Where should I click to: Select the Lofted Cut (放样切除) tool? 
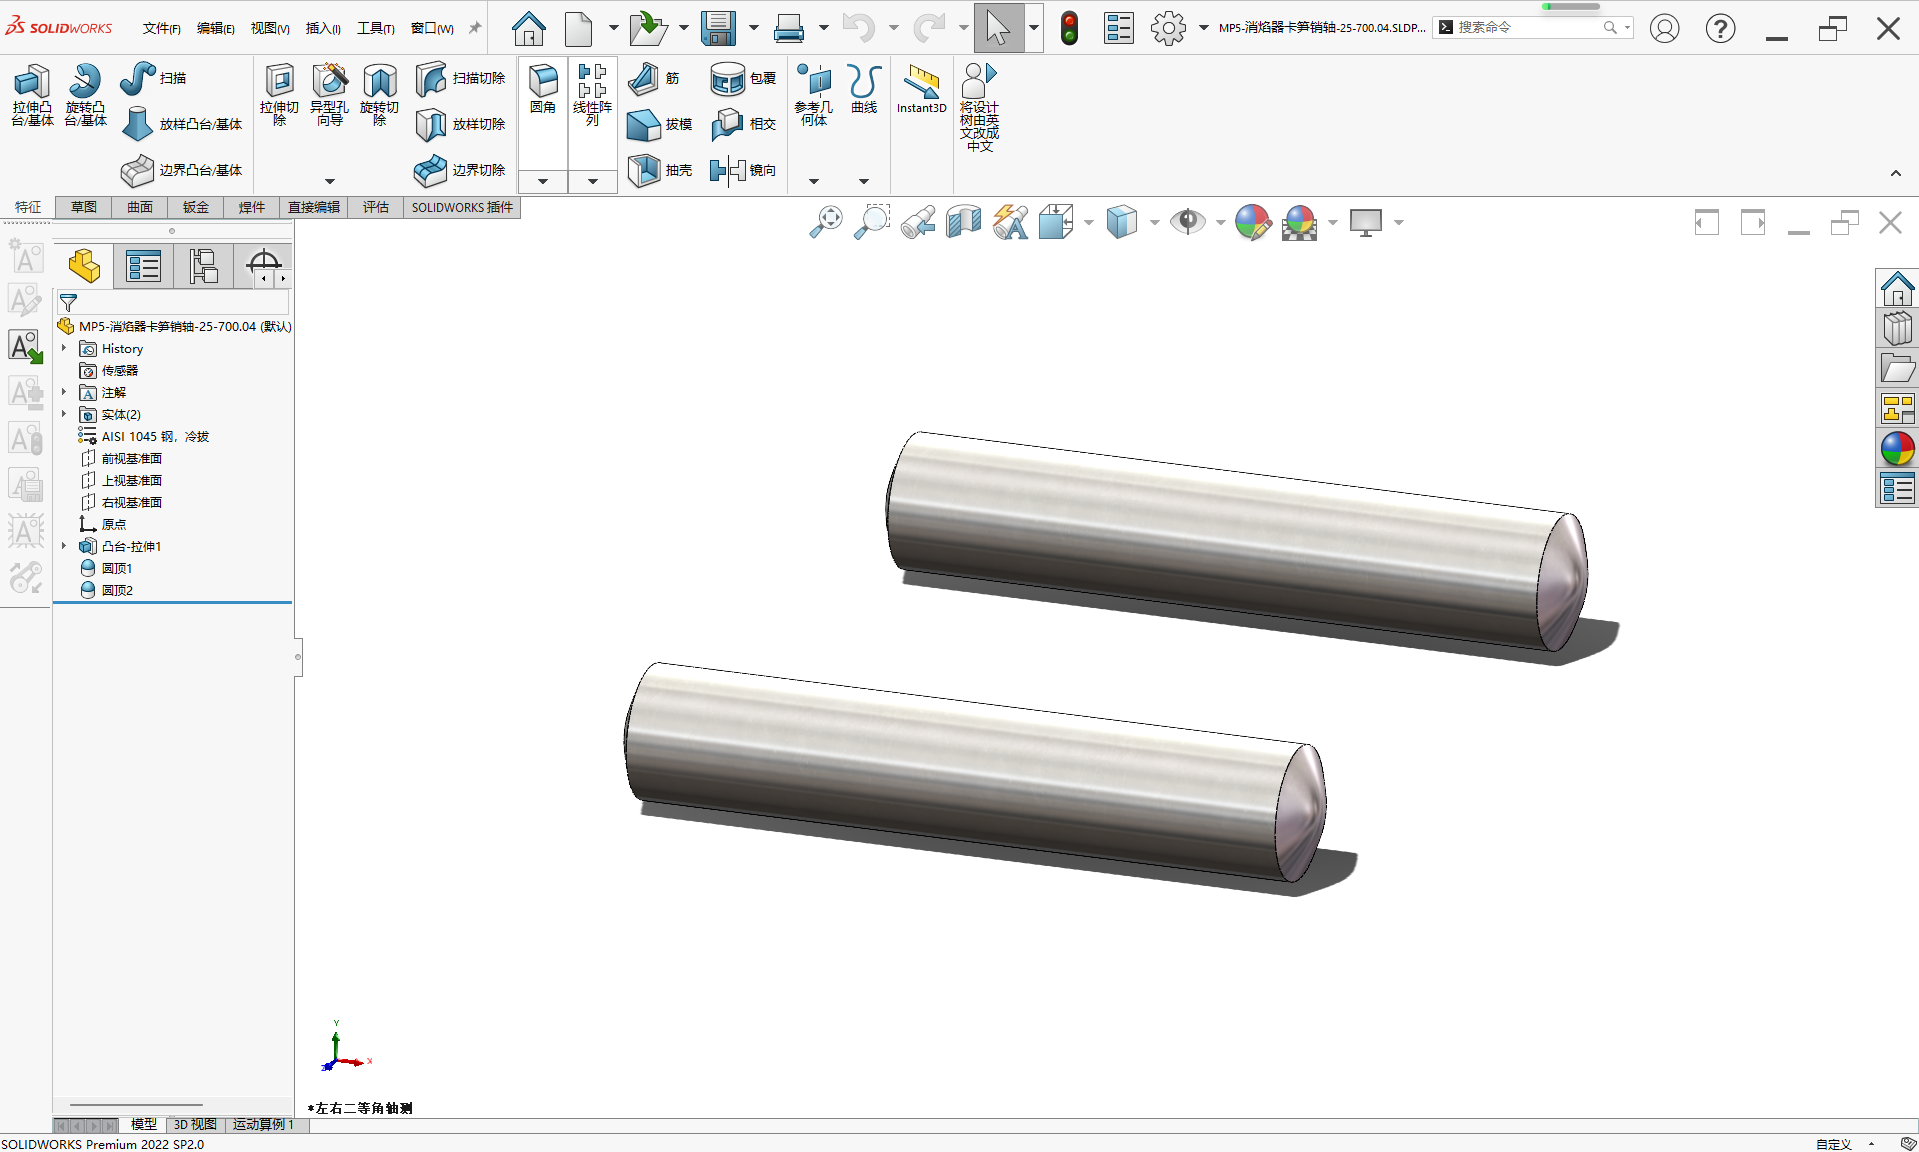[x=461, y=124]
